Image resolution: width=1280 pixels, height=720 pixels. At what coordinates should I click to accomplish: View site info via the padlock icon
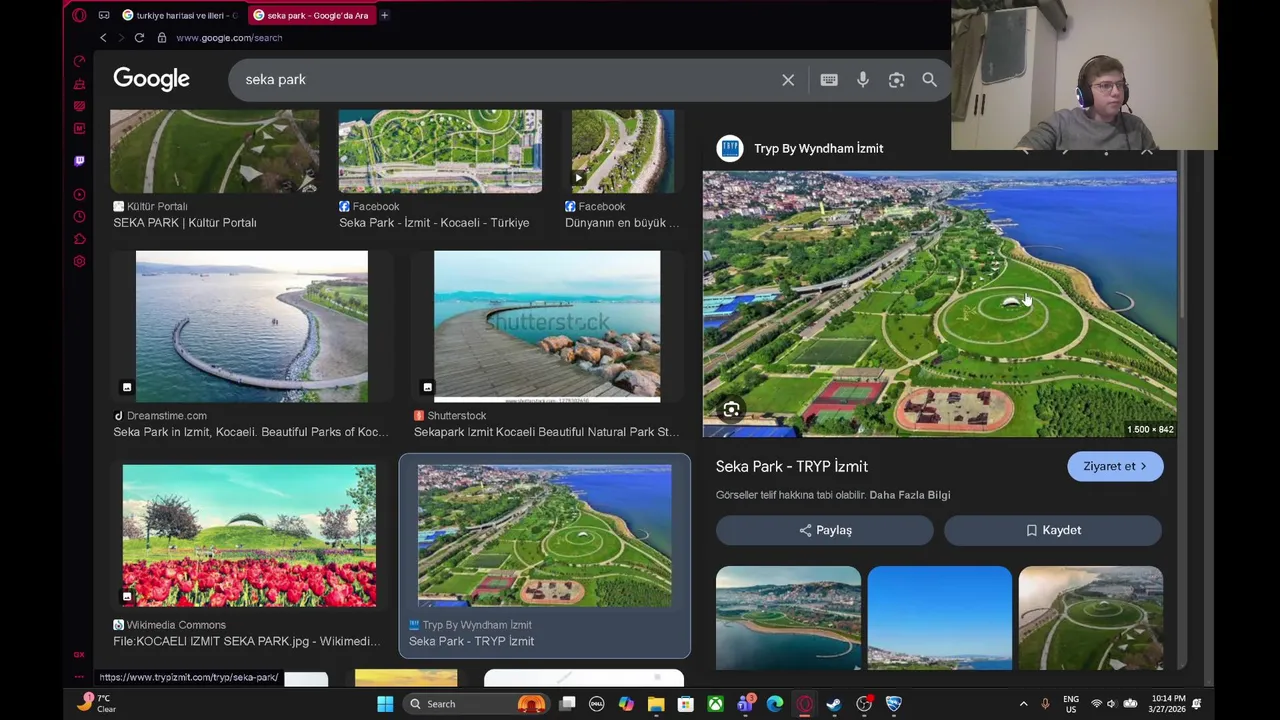(x=162, y=38)
